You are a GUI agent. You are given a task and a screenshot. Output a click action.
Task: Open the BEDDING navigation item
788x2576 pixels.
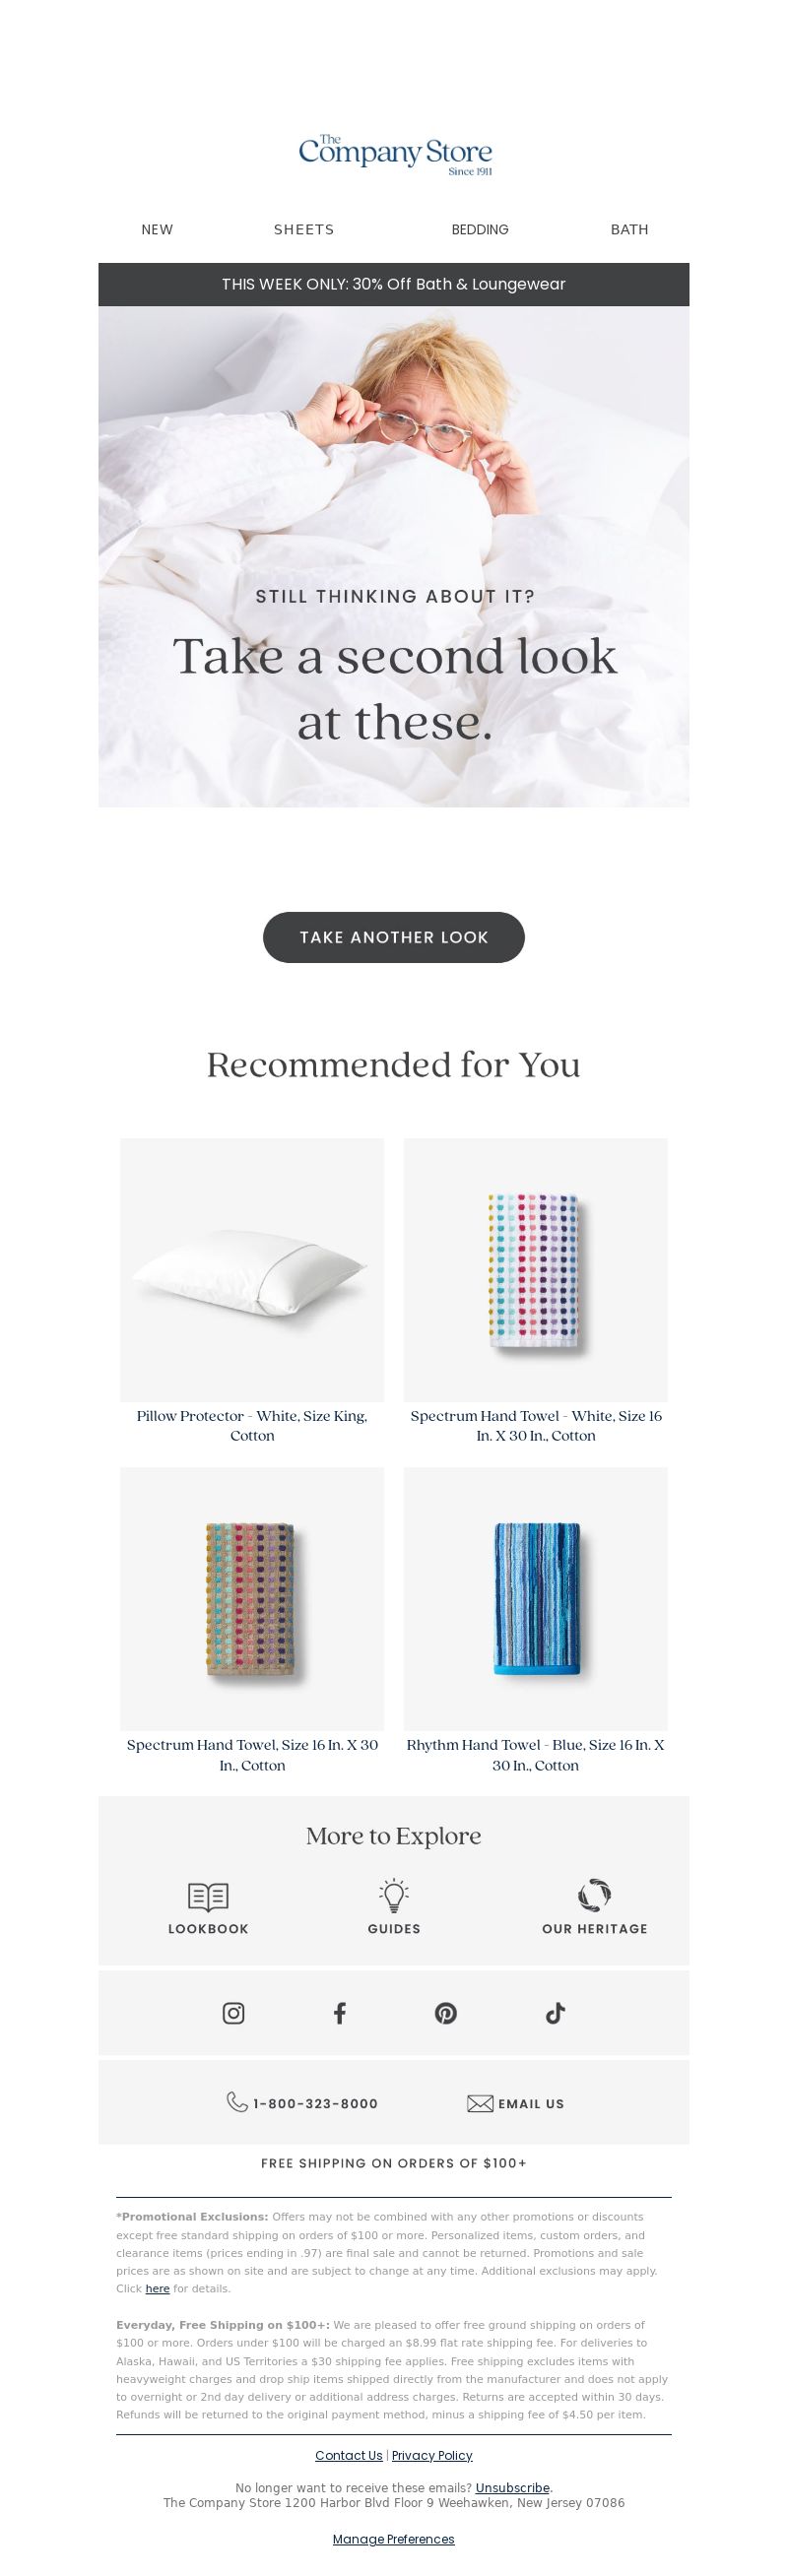click(x=480, y=229)
